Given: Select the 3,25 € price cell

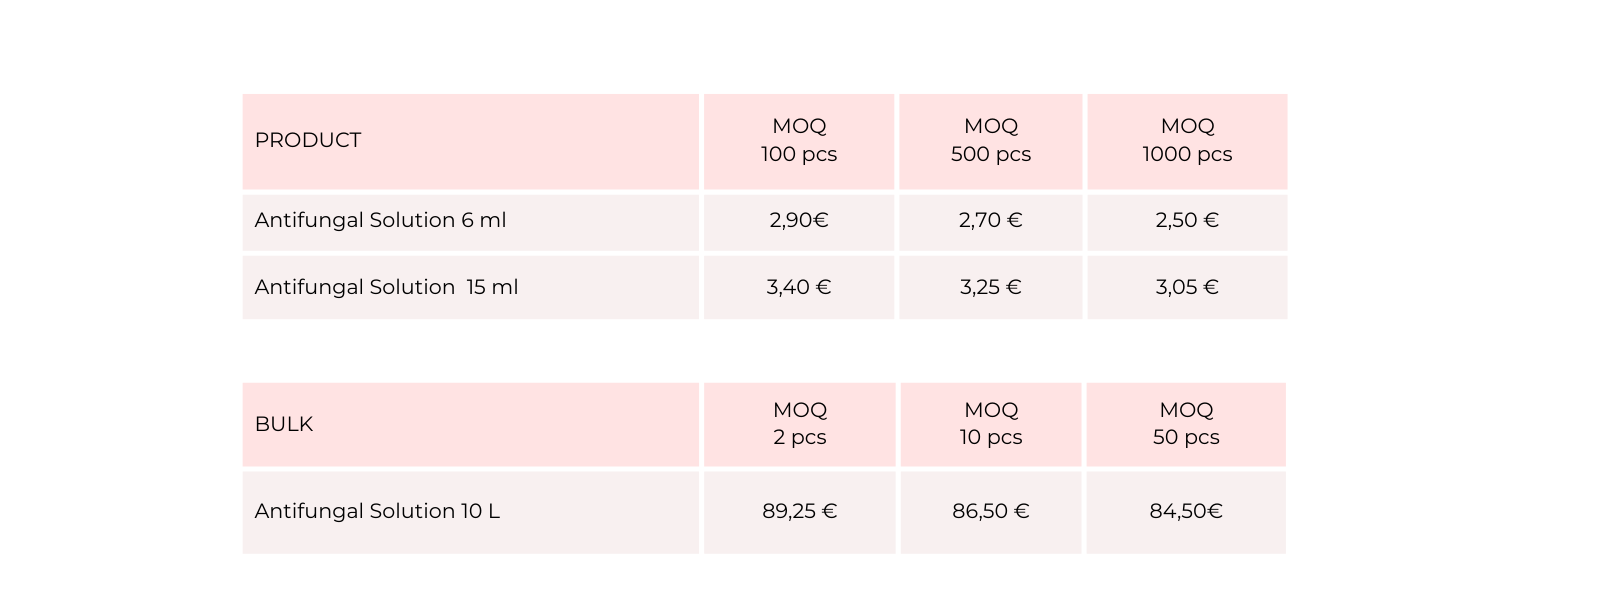Looking at the screenshot, I should click(991, 287).
